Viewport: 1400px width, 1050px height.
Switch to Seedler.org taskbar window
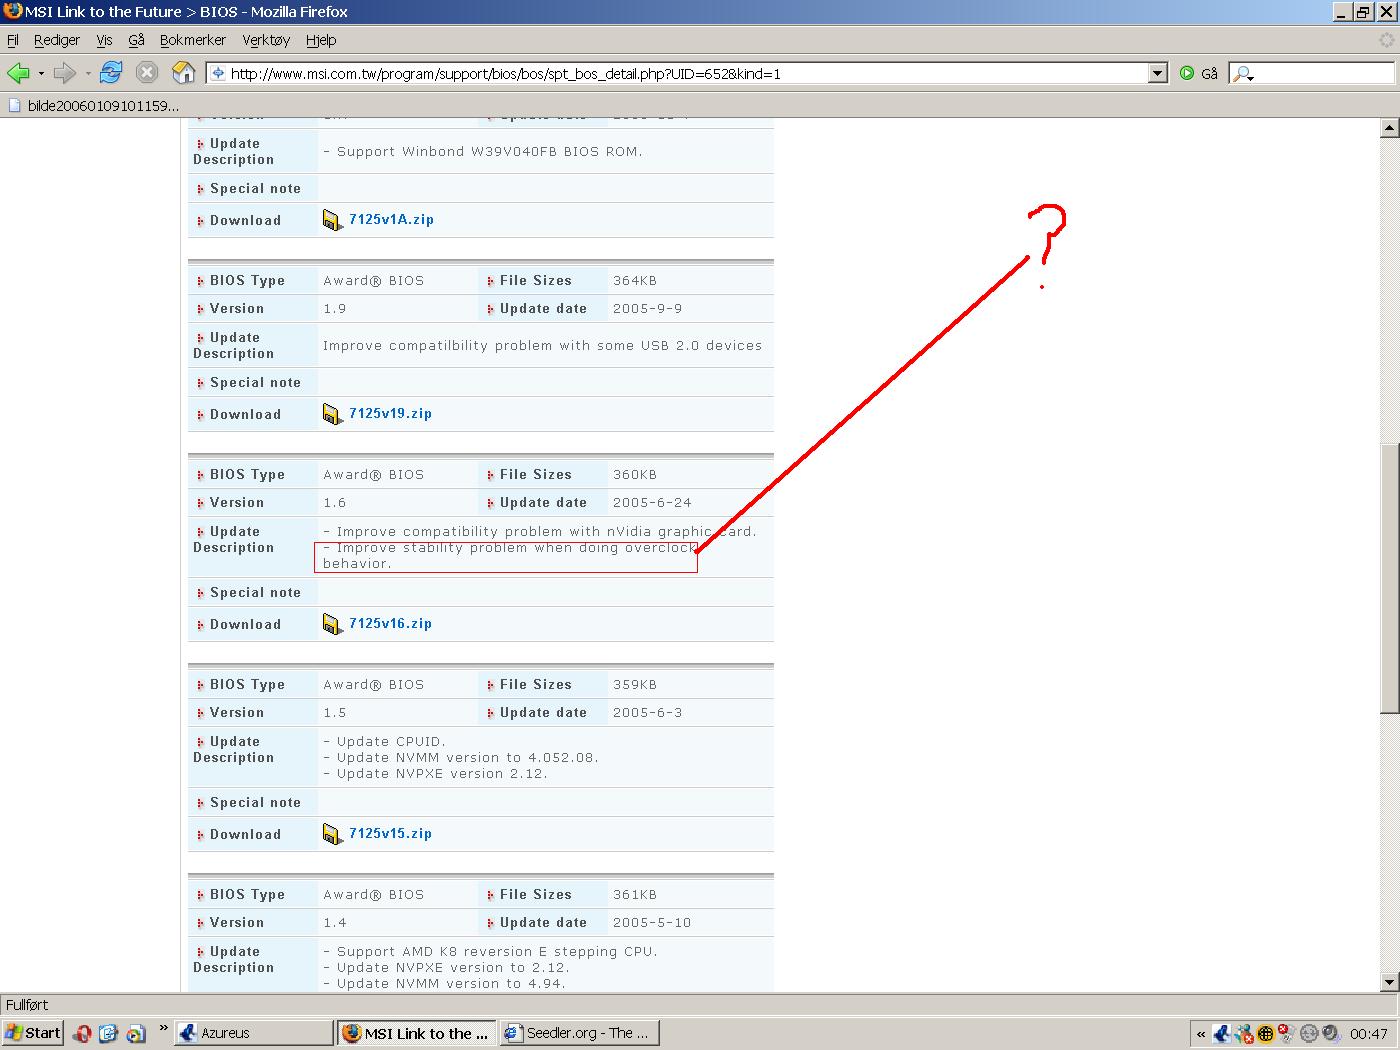click(x=579, y=1033)
